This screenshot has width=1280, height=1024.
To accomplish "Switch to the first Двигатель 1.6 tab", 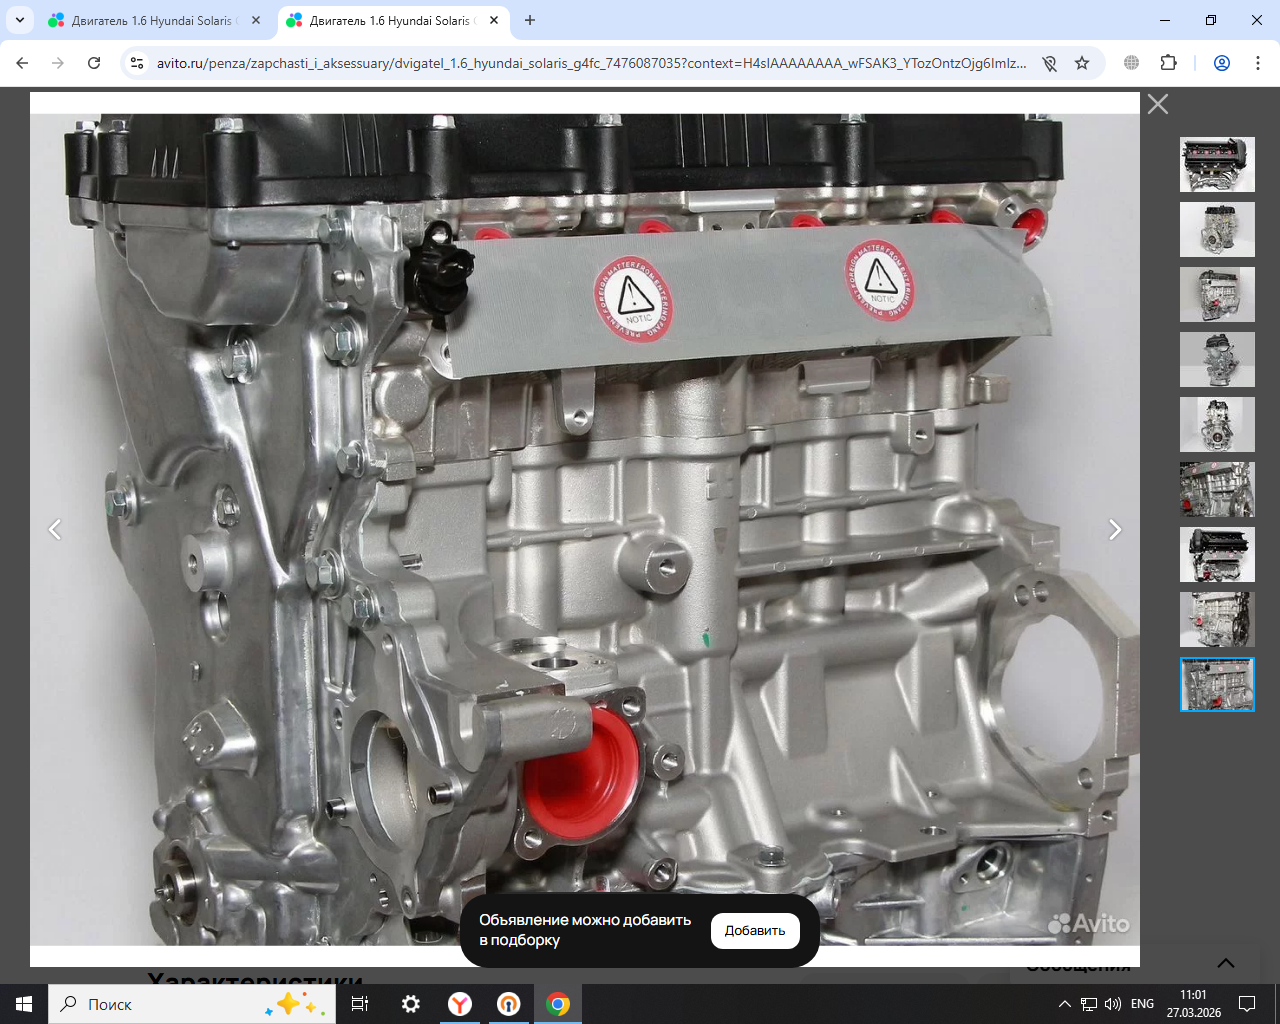I will tap(150, 20).
